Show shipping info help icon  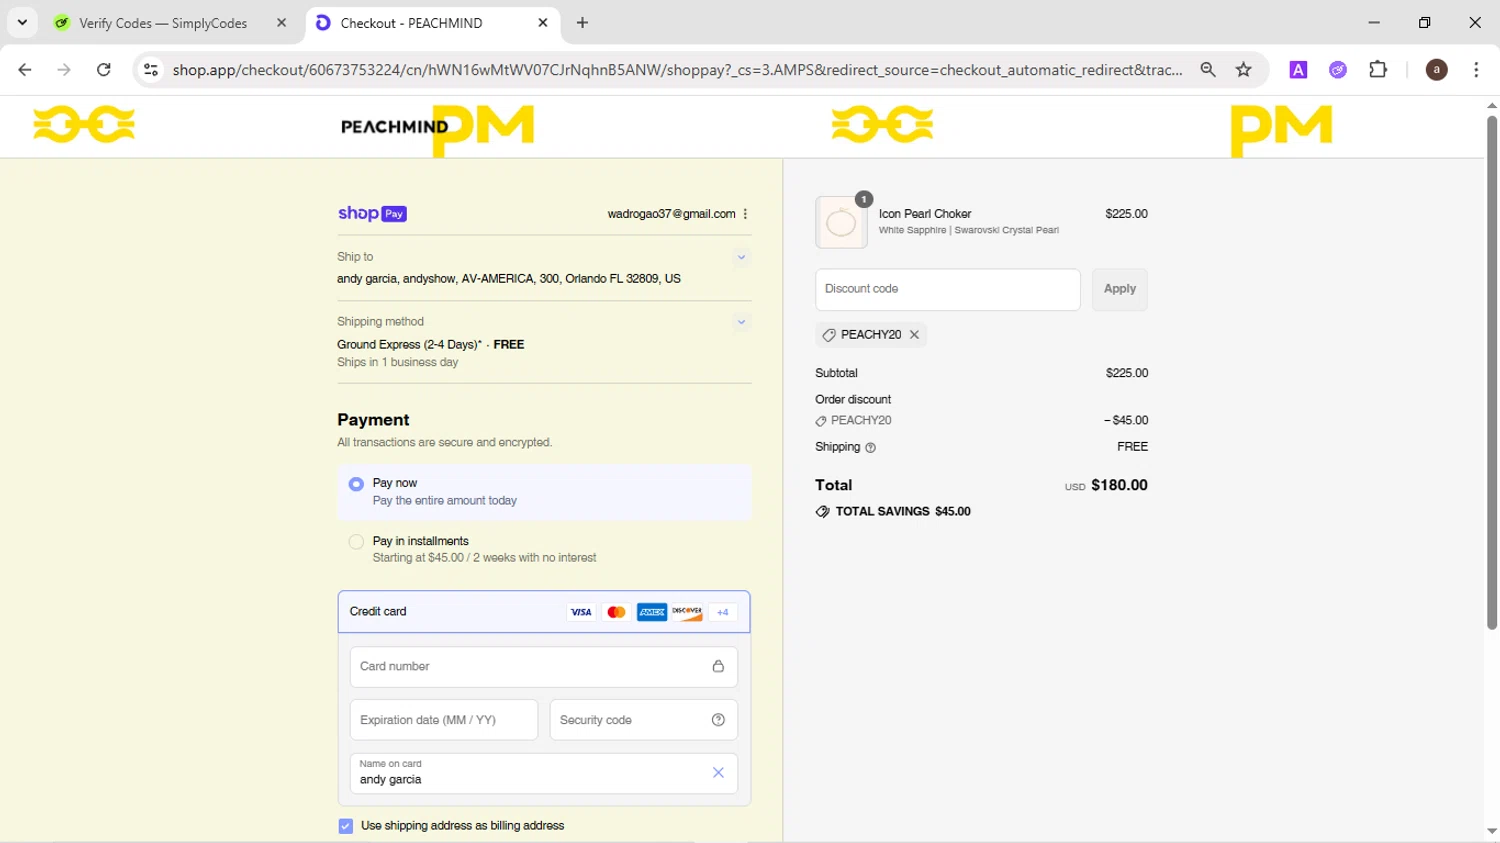870,448
